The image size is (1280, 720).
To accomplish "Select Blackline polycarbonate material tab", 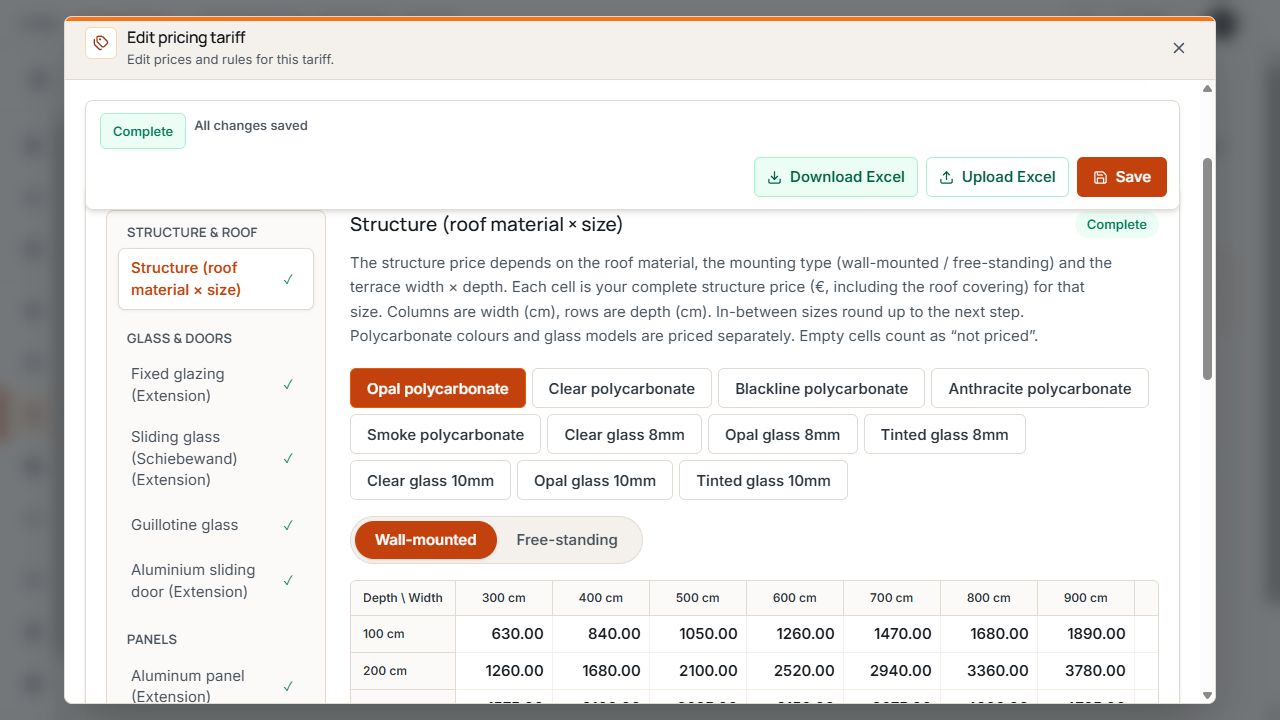I will click(822, 389).
